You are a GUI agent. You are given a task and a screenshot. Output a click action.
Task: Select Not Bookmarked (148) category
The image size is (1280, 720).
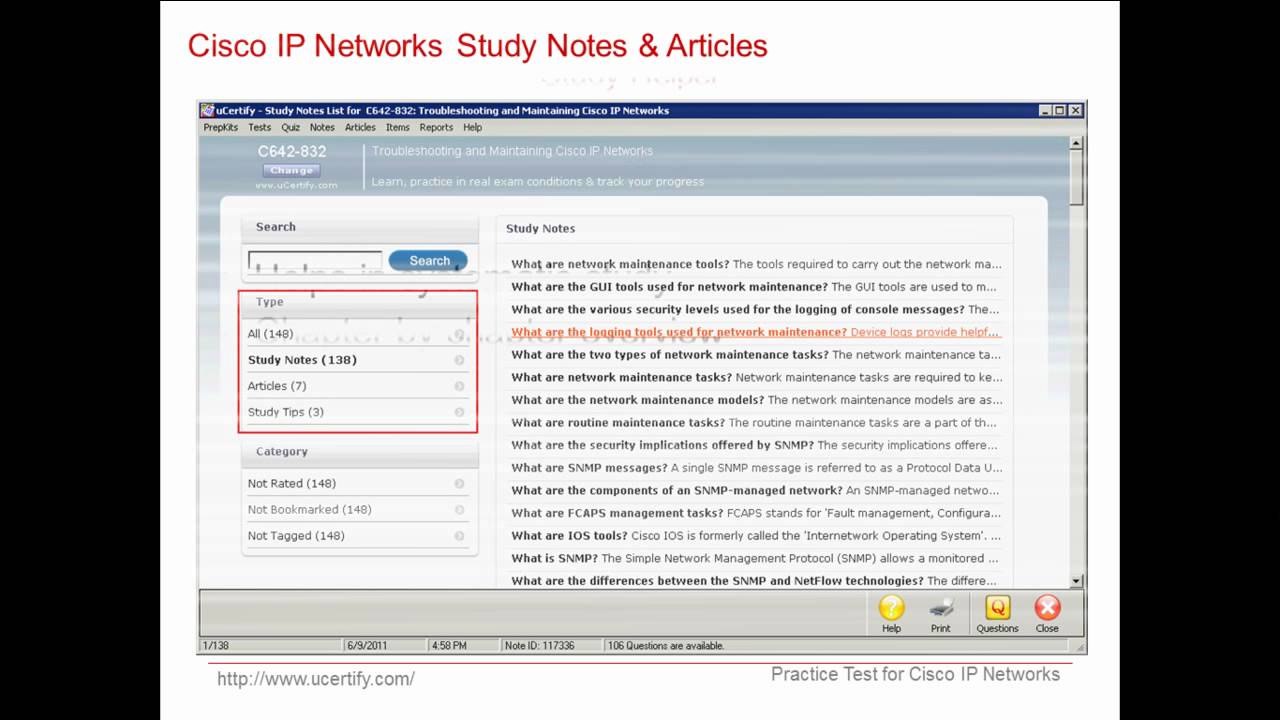pyautogui.click(x=357, y=510)
